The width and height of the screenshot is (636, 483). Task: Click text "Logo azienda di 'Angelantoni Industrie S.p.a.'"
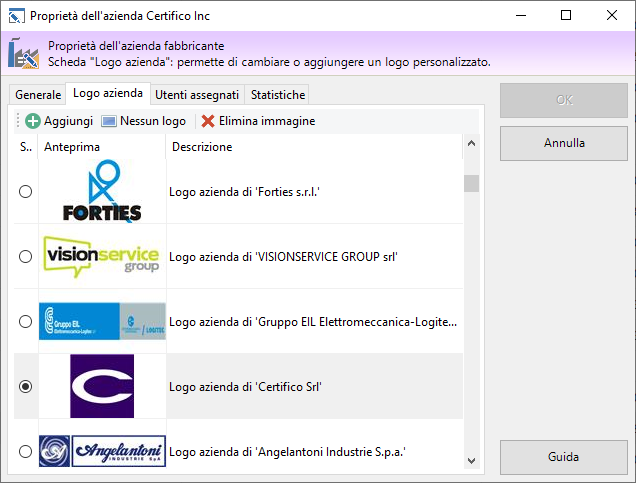pyautogui.click(x=287, y=452)
